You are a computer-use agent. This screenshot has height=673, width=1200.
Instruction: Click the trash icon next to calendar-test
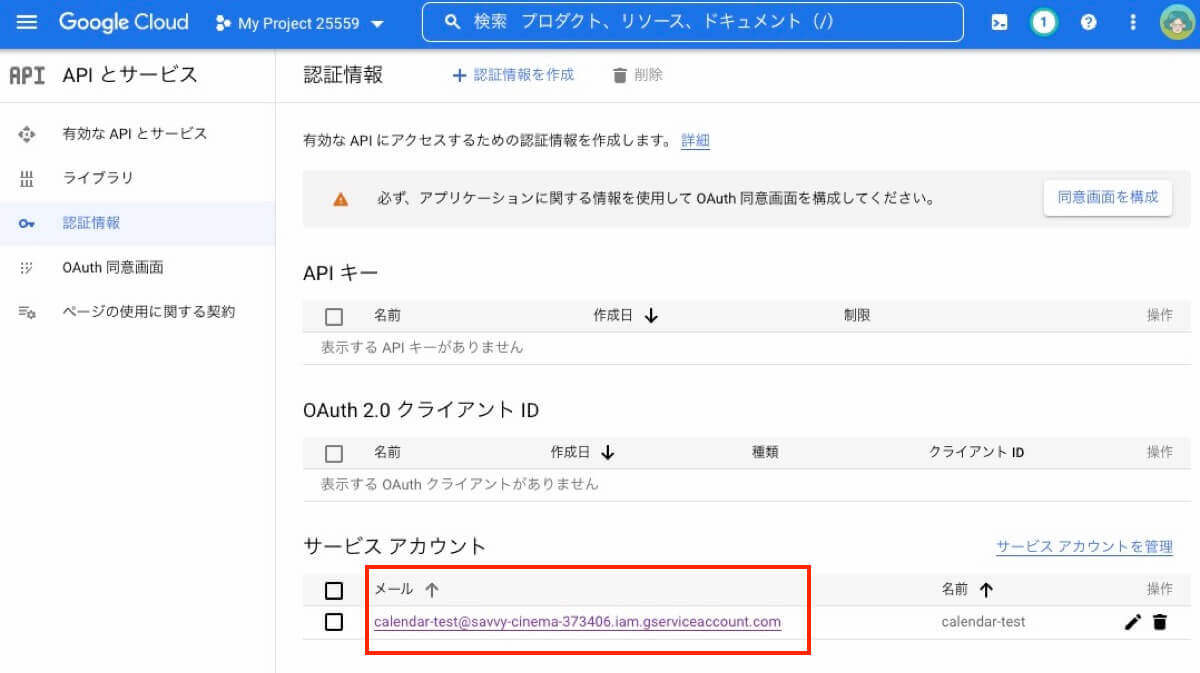coord(1160,622)
